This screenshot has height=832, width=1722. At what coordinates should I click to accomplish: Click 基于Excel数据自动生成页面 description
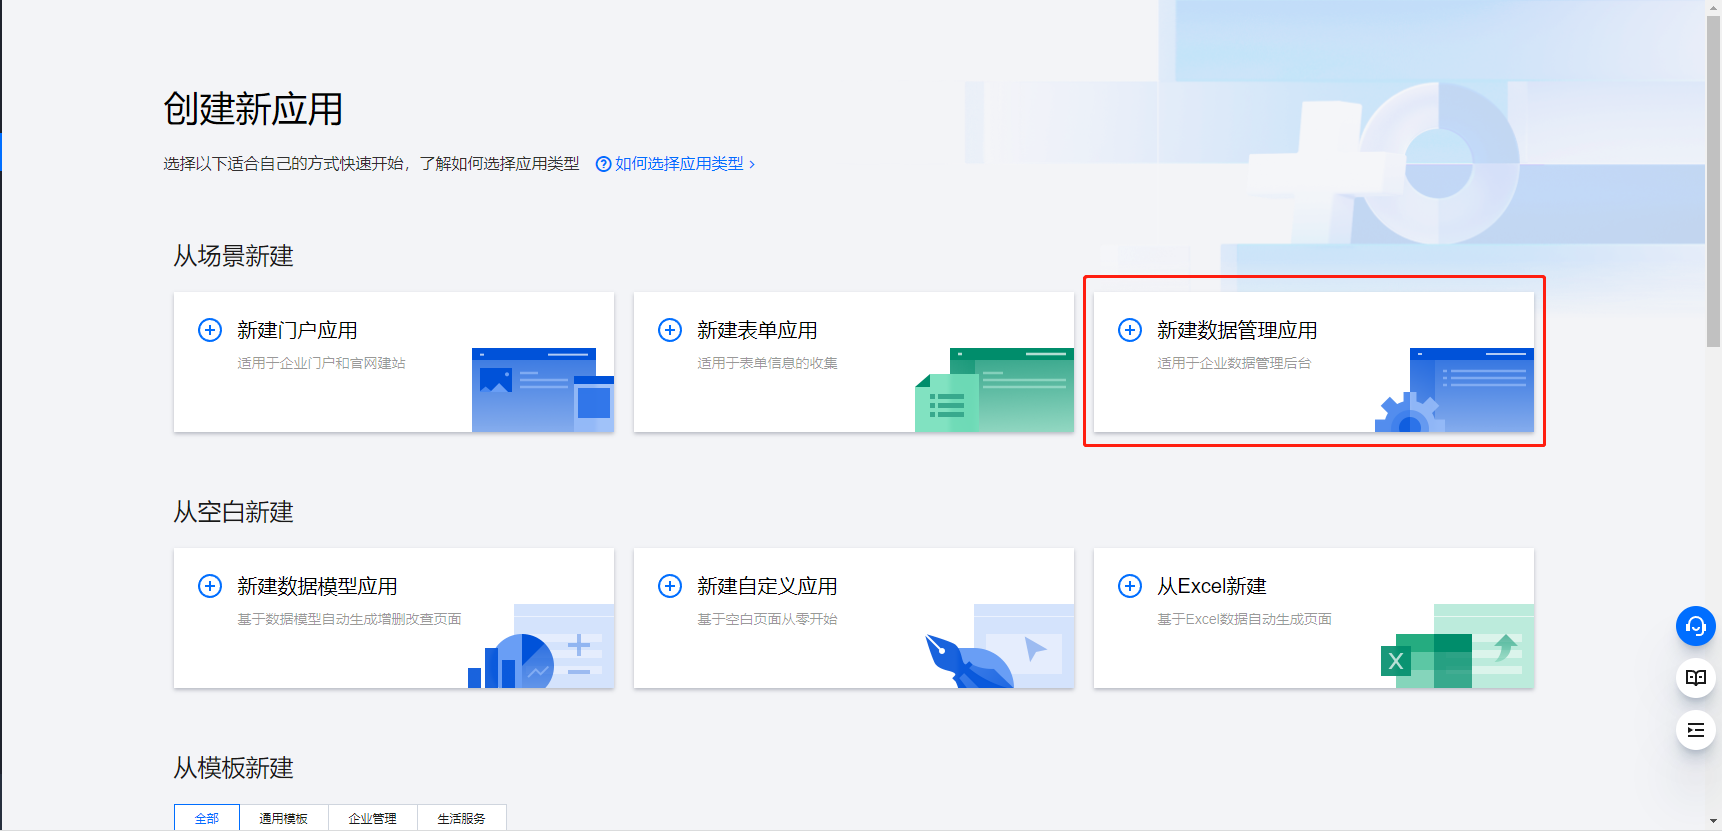(x=1244, y=619)
